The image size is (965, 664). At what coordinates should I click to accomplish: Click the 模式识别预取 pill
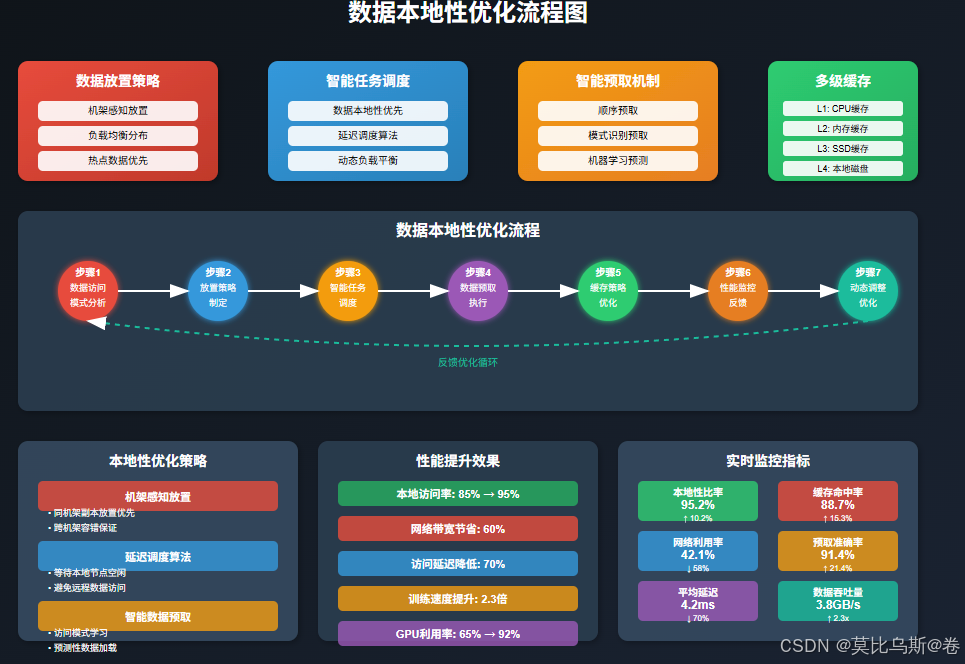click(x=617, y=135)
